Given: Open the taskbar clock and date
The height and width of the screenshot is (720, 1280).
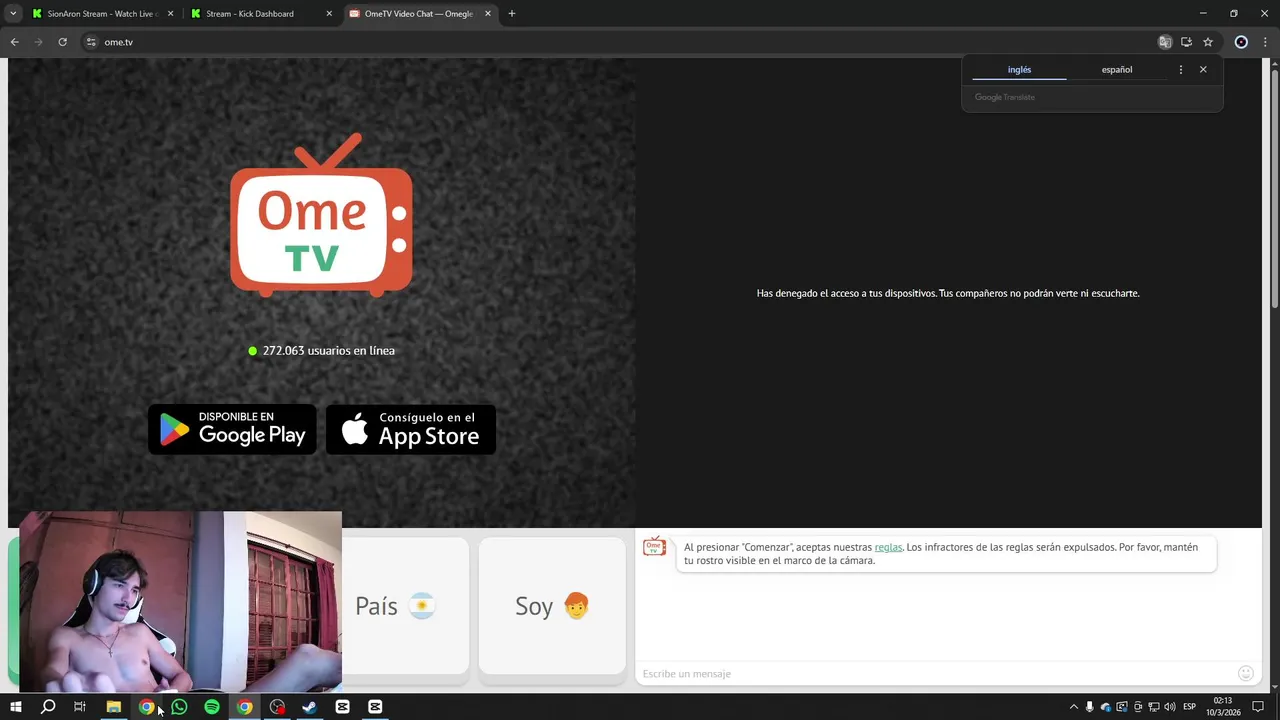Looking at the screenshot, I should tap(1223, 707).
